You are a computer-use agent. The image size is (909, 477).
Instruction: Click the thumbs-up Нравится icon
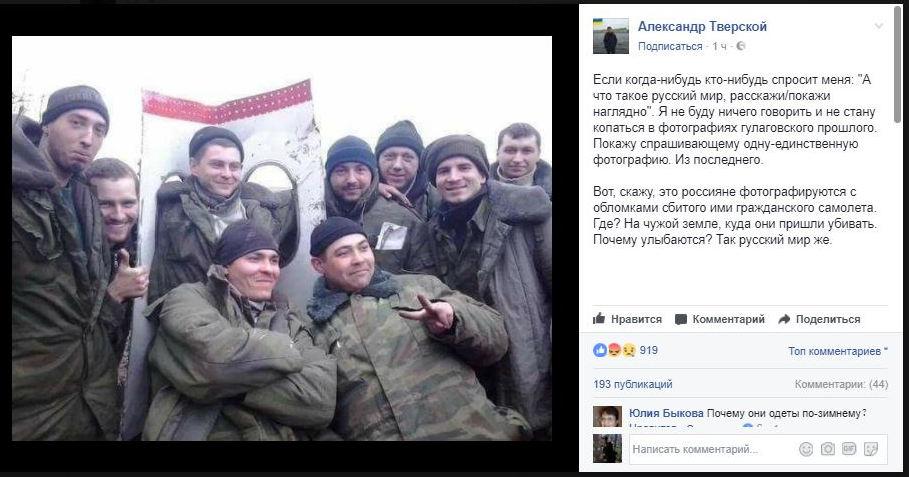pyautogui.click(x=599, y=318)
